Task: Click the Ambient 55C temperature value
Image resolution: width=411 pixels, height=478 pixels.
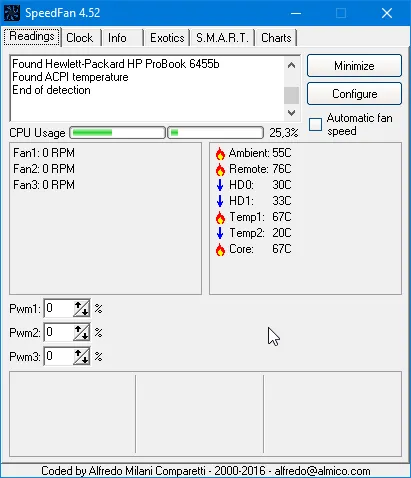Action: (x=282, y=153)
